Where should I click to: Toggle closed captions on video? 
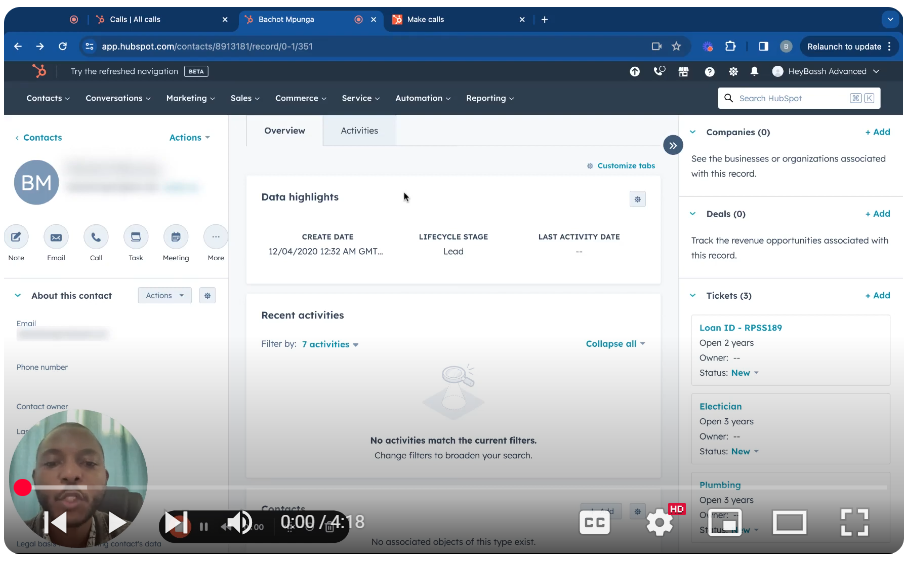pyautogui.click(x=595, y=522)
